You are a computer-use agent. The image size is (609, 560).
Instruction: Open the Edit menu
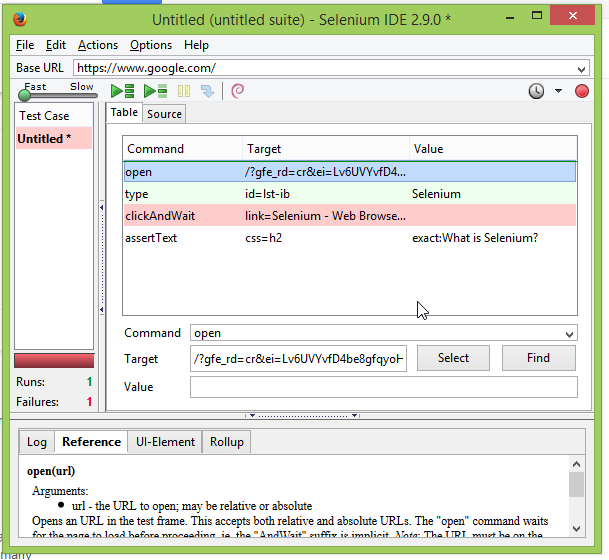[56, 45]
